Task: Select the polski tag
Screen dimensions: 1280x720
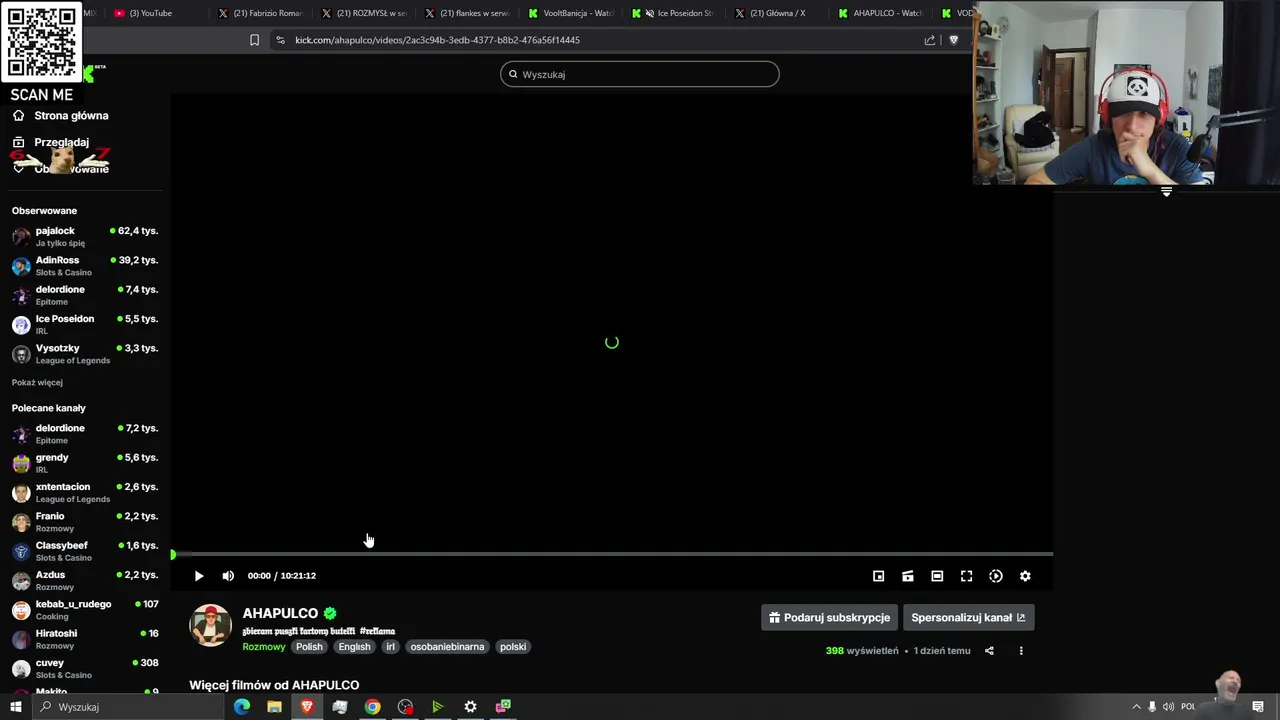Action: click(513, 647)
